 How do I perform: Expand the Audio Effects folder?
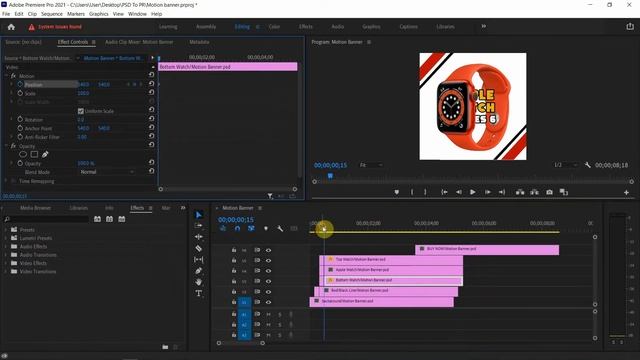point(6,247)
